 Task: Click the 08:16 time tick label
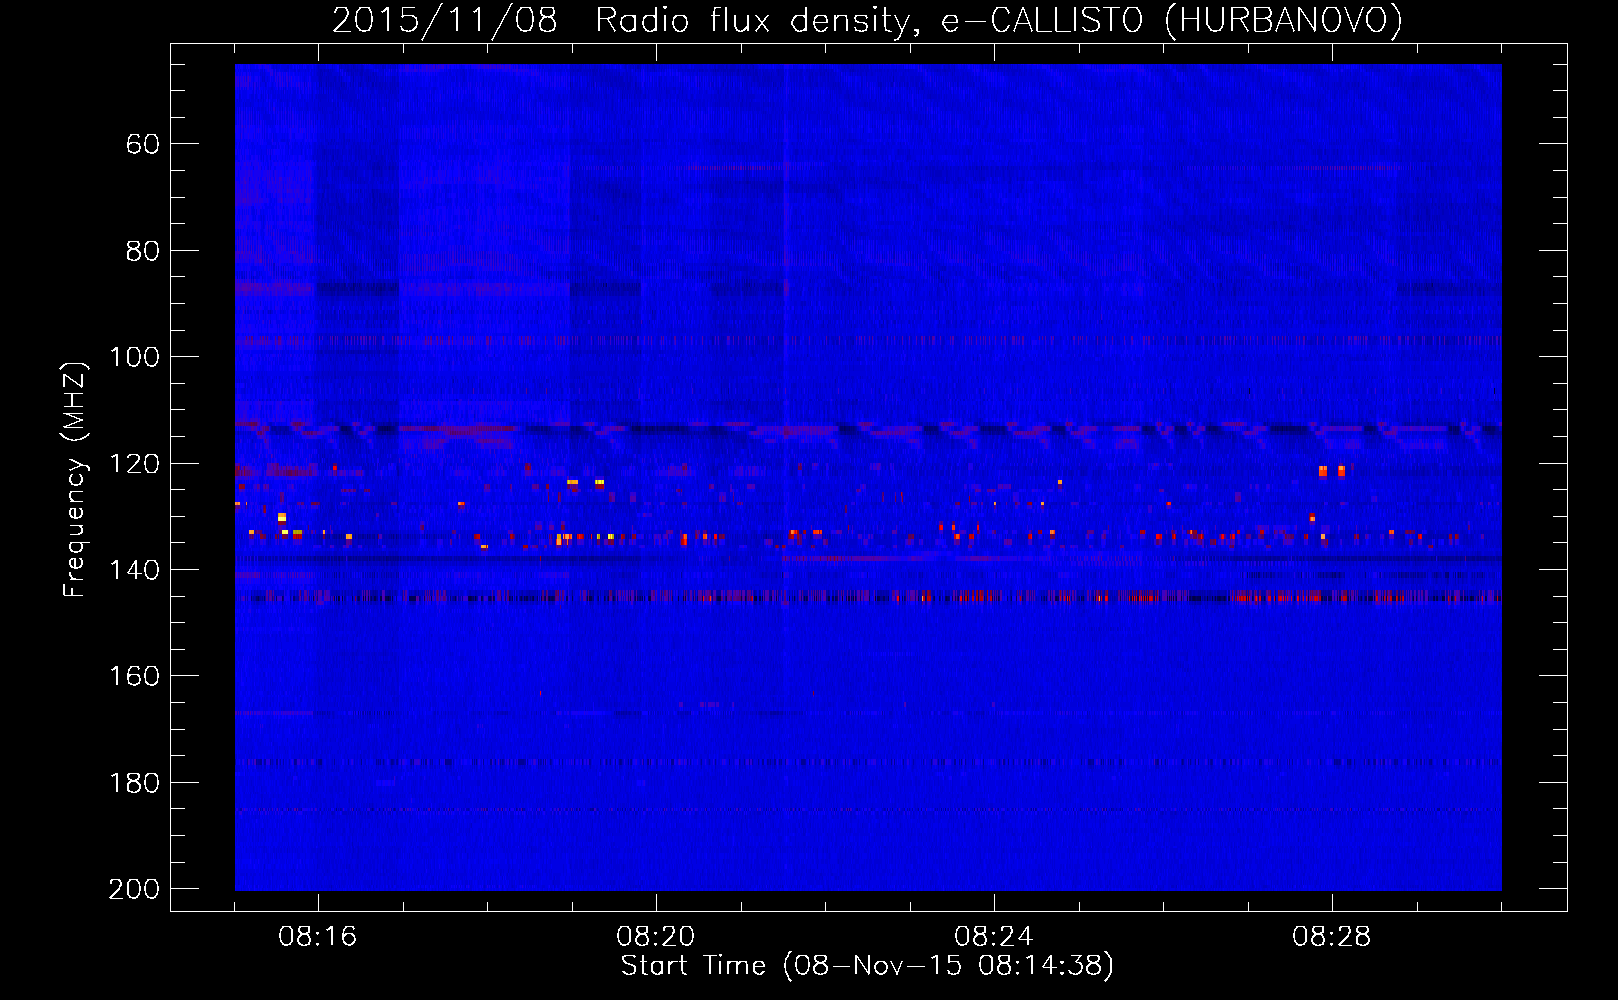pos(318,937)
